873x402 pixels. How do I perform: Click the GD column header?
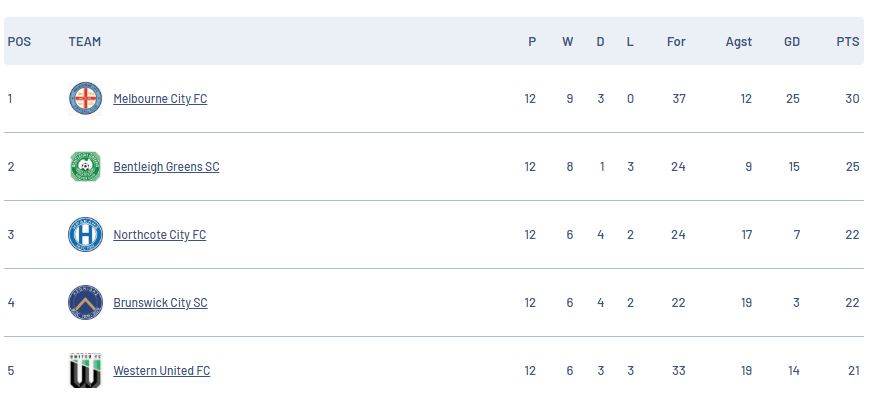point(792,42)
